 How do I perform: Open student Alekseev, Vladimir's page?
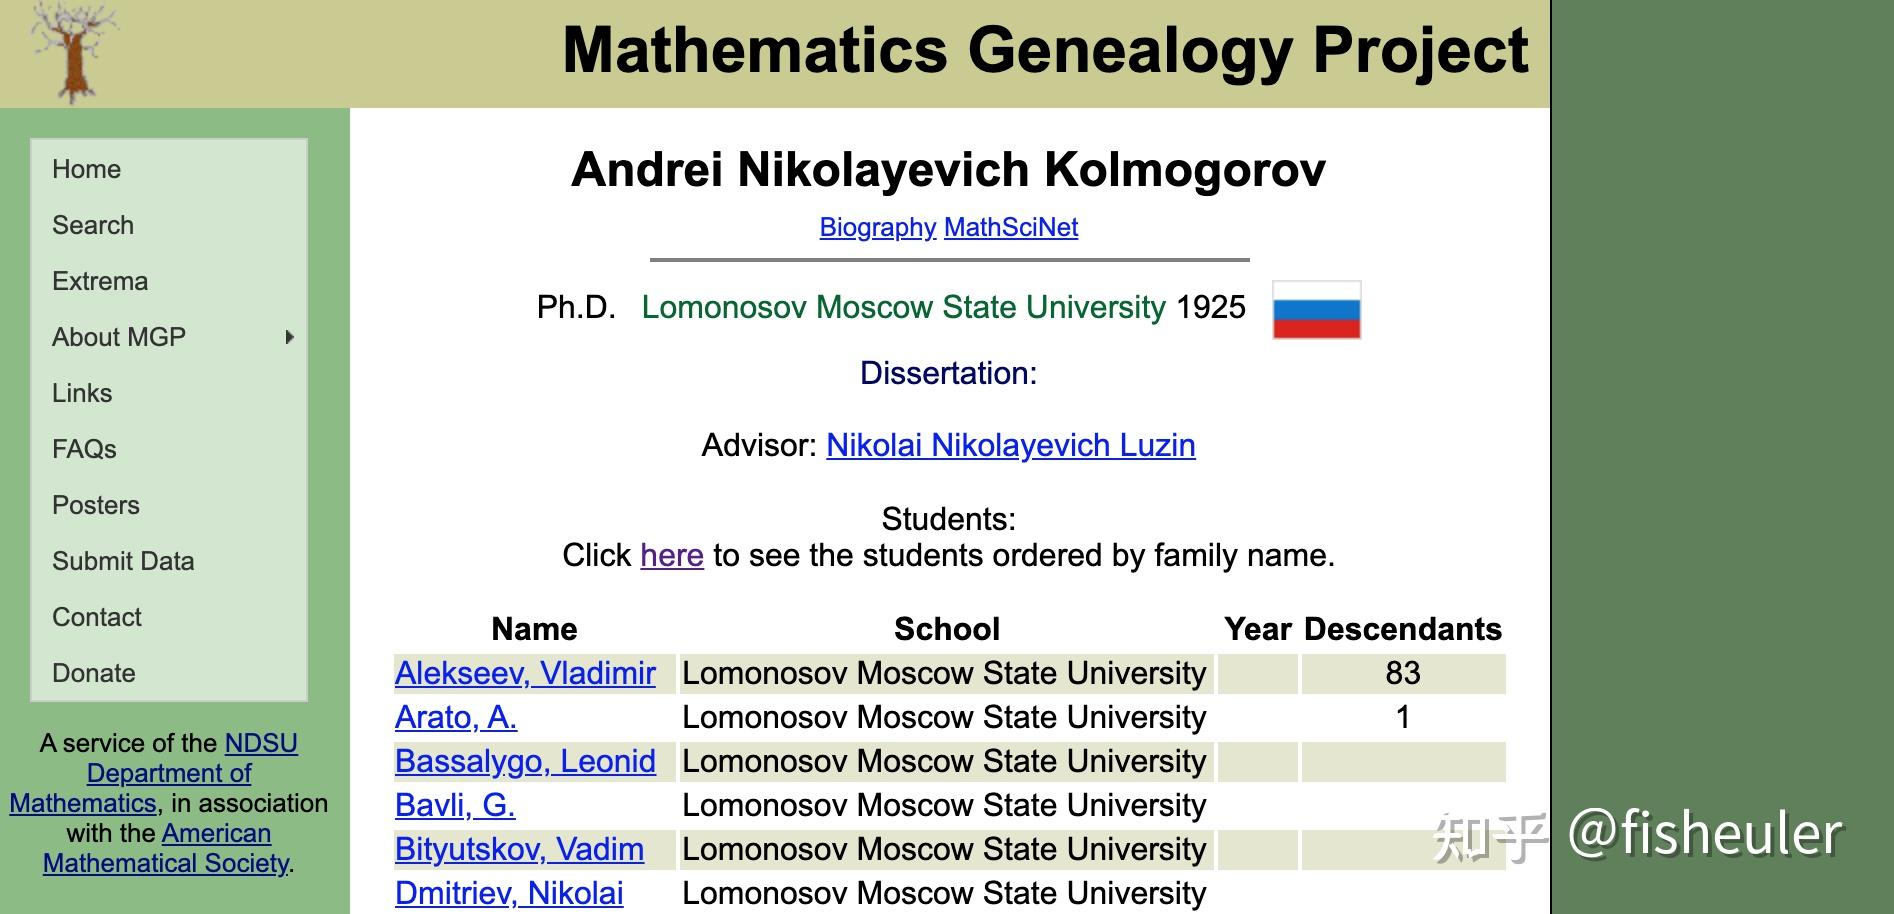tap(525, 673)
